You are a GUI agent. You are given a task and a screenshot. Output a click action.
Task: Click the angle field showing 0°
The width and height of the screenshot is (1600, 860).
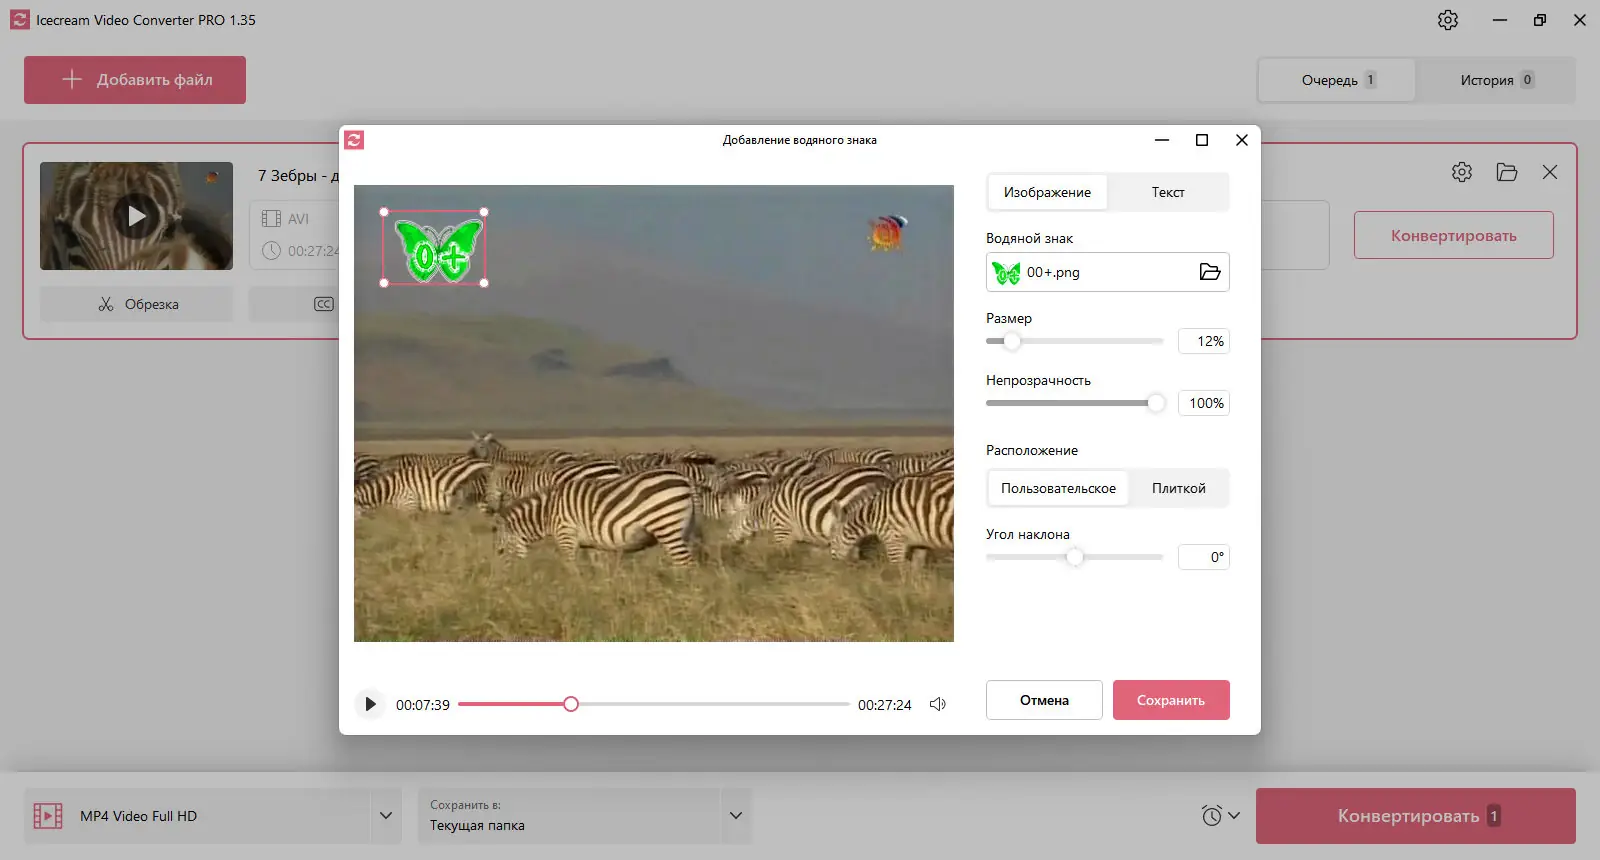pos(1203,557)
